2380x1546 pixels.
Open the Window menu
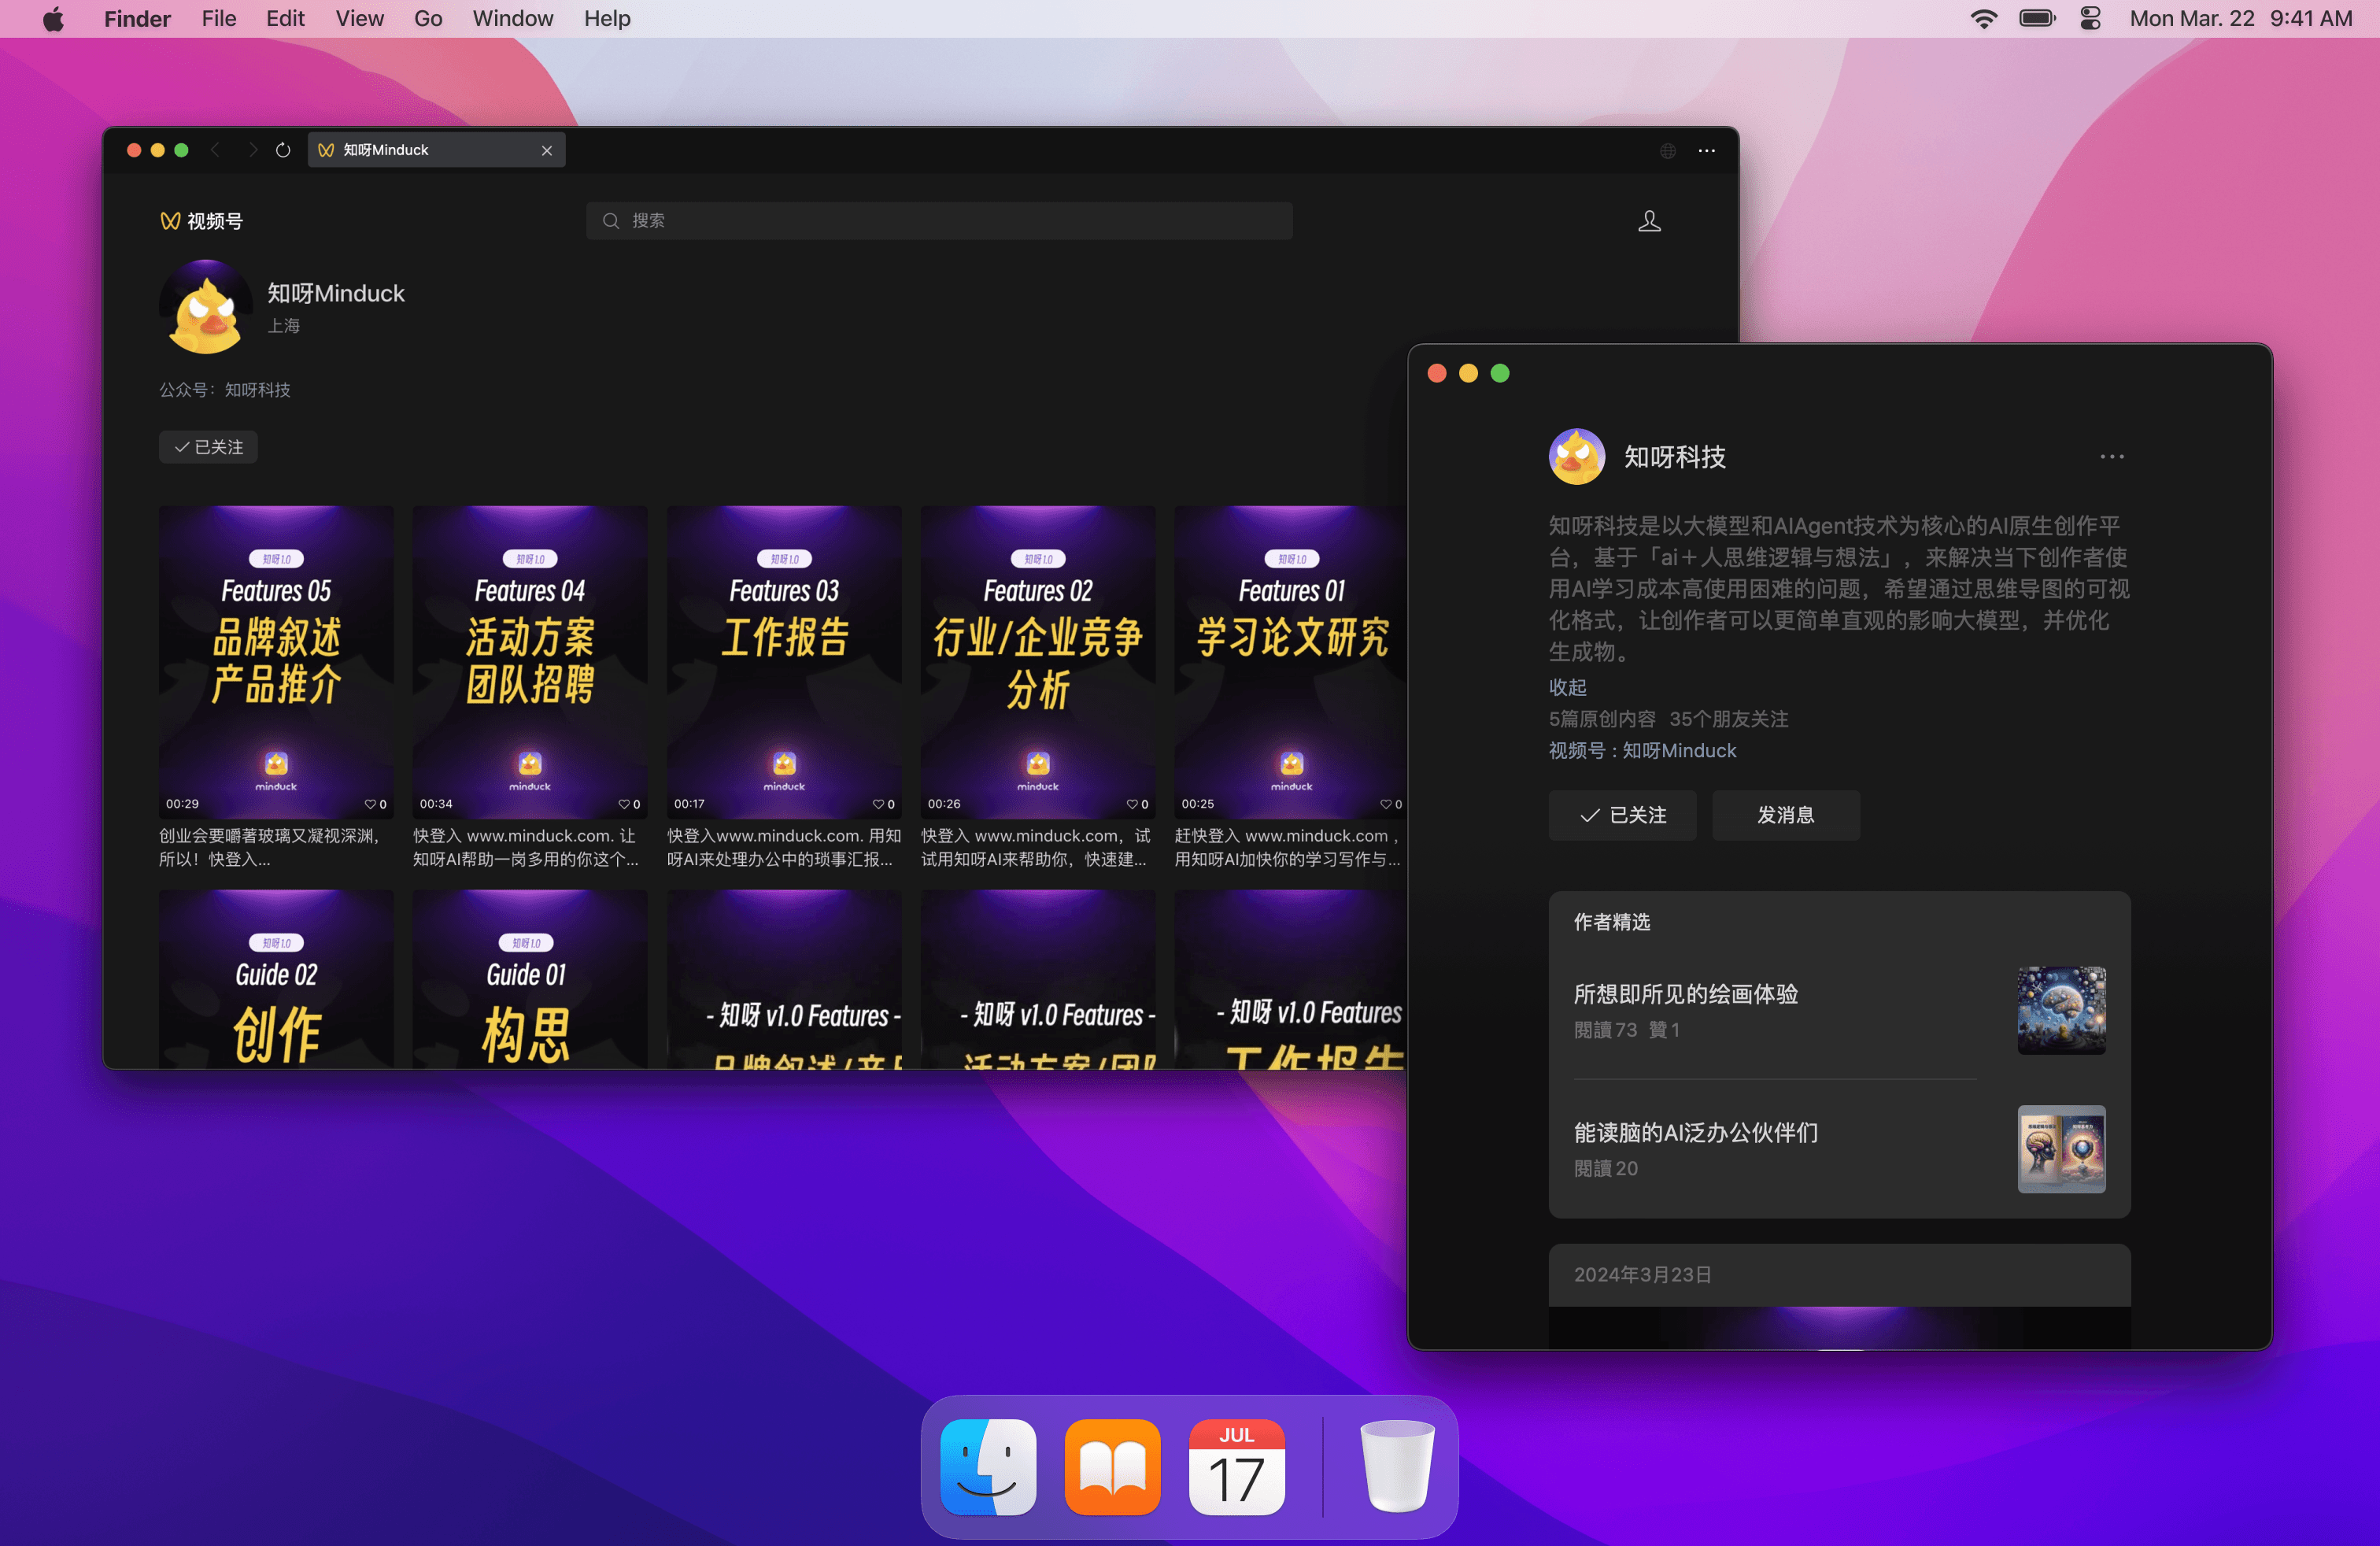(x=512, y=19)
